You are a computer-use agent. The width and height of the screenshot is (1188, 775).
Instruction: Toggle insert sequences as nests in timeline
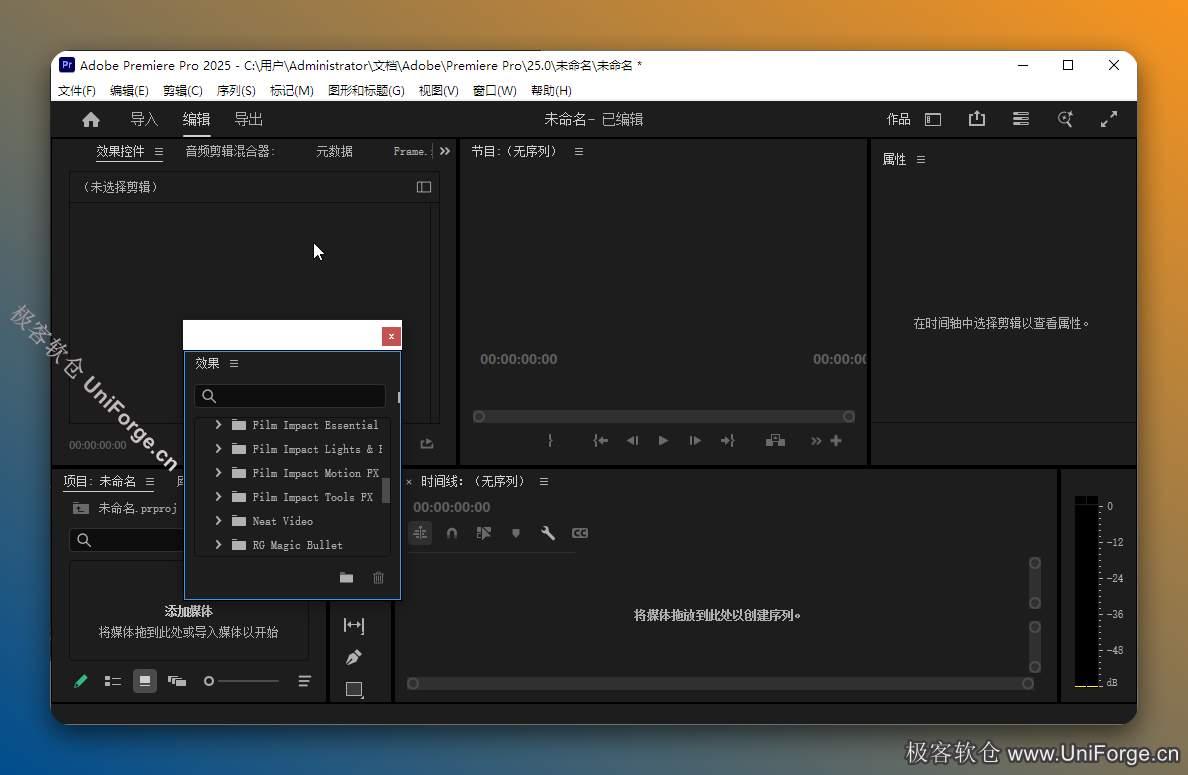click(x=420, y=533)
